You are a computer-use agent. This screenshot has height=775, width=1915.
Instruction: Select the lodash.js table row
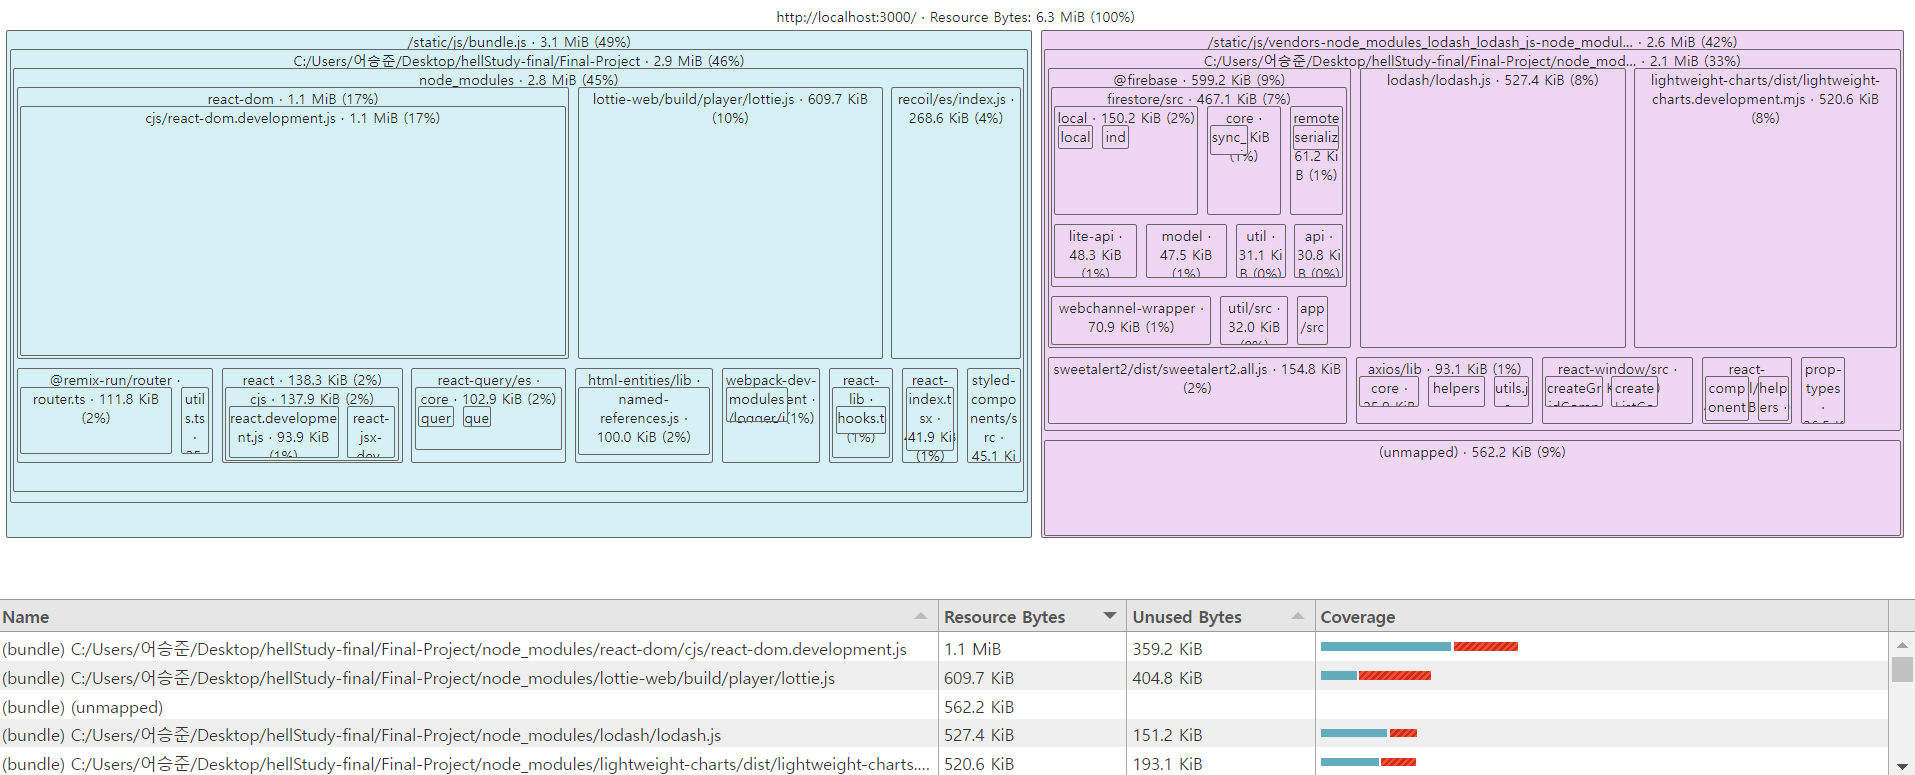[943, 735]
